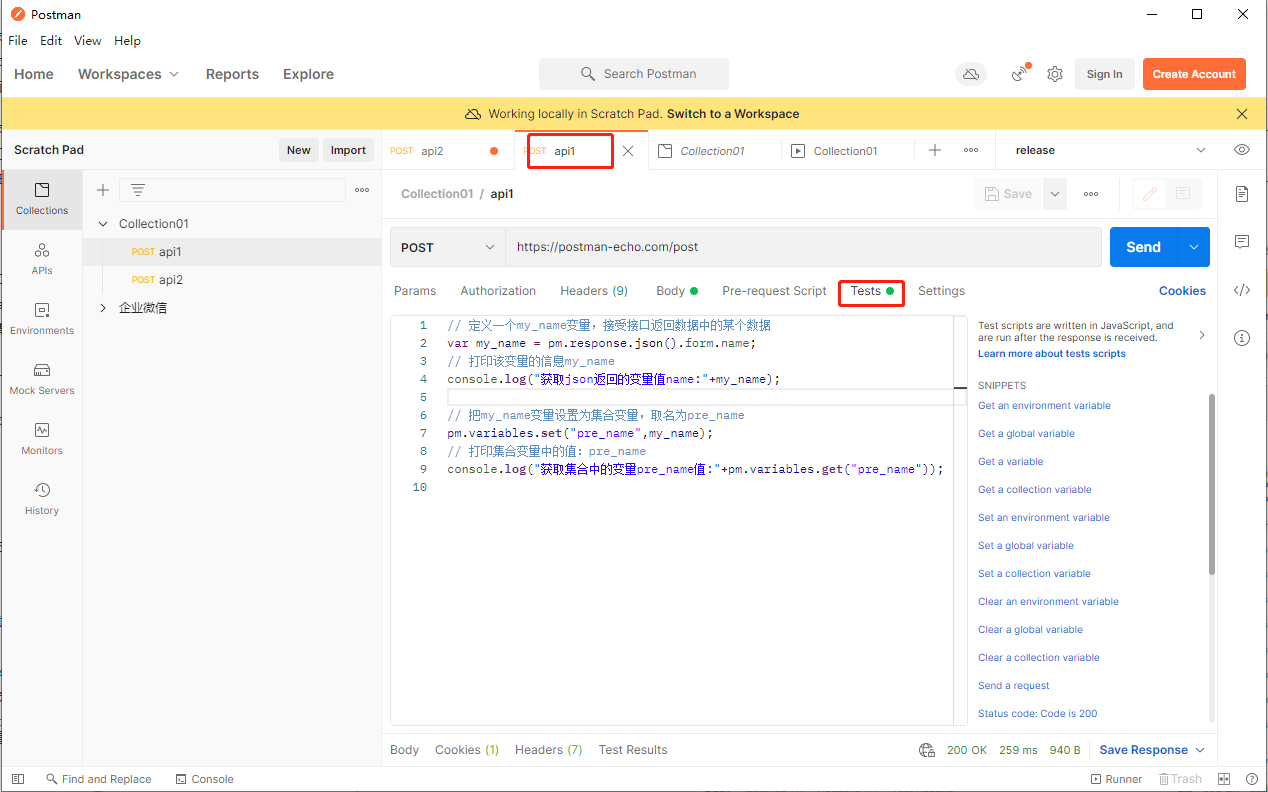Click the Search Postman field
The height and width of the screenshot is (792, 1268).
click(x=634, y=74)
